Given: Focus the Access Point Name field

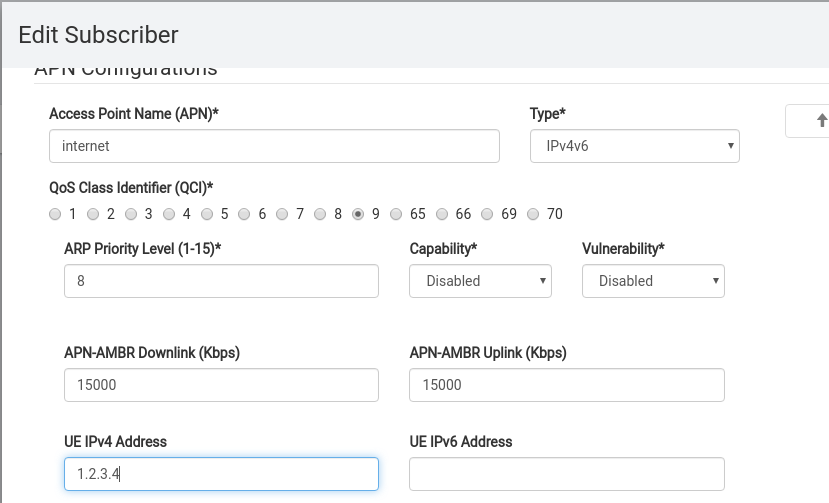Looking at the screenshot, I should [x=274, y=146].
